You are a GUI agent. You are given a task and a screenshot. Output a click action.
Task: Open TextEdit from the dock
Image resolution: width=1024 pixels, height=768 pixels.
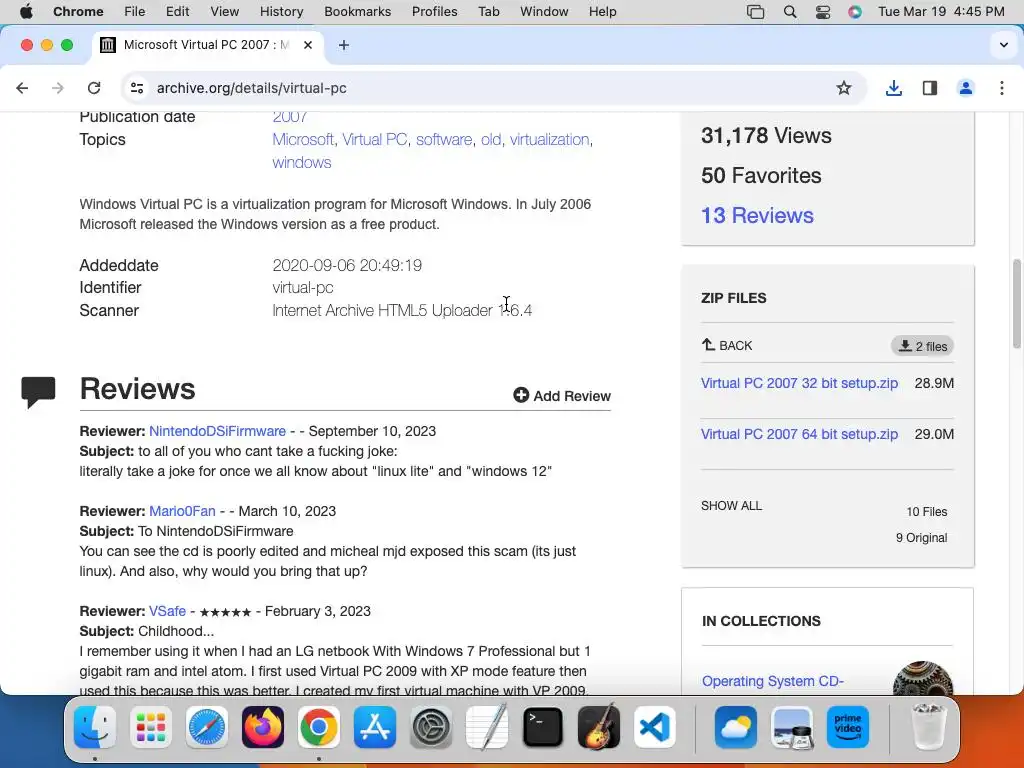click(487, 727)
